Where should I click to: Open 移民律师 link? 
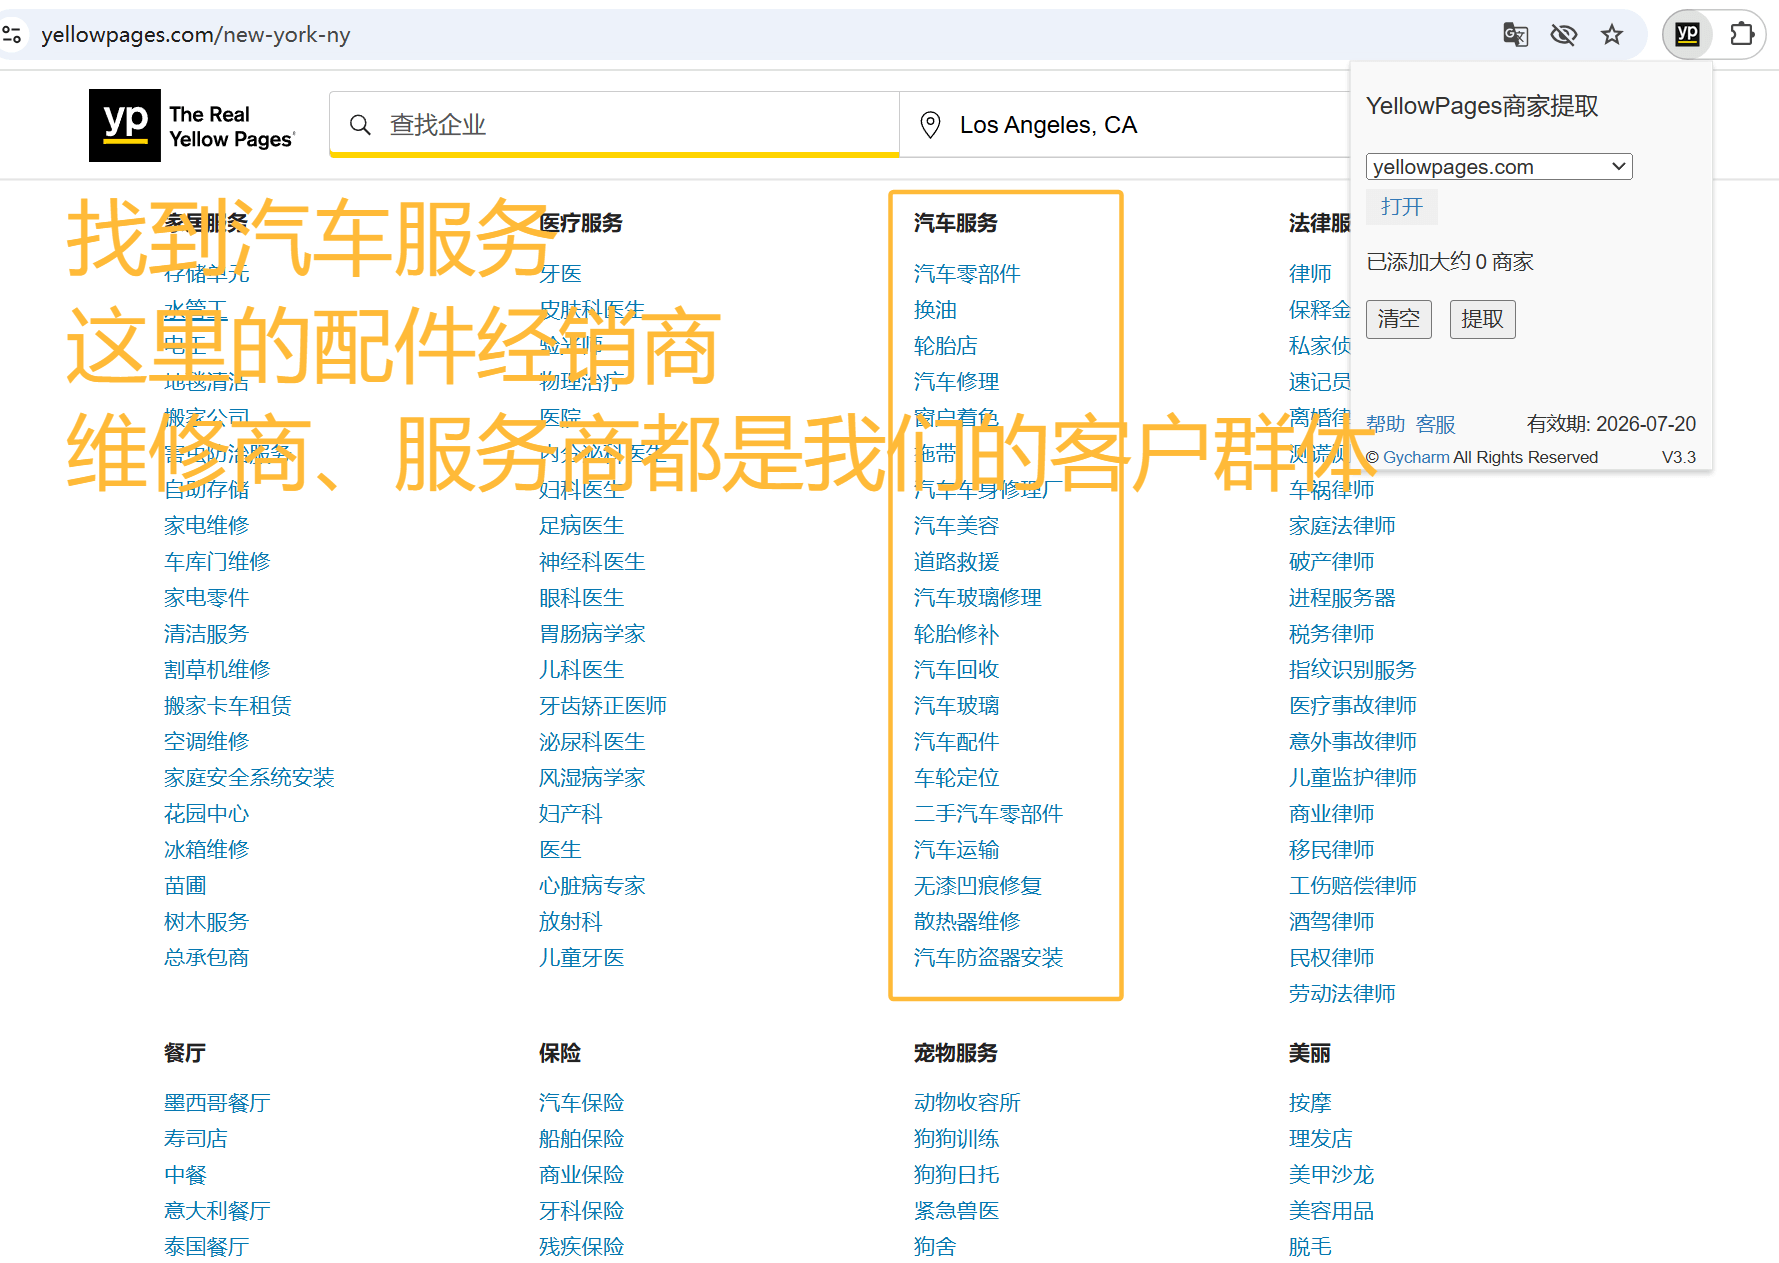coord(1332,850)
